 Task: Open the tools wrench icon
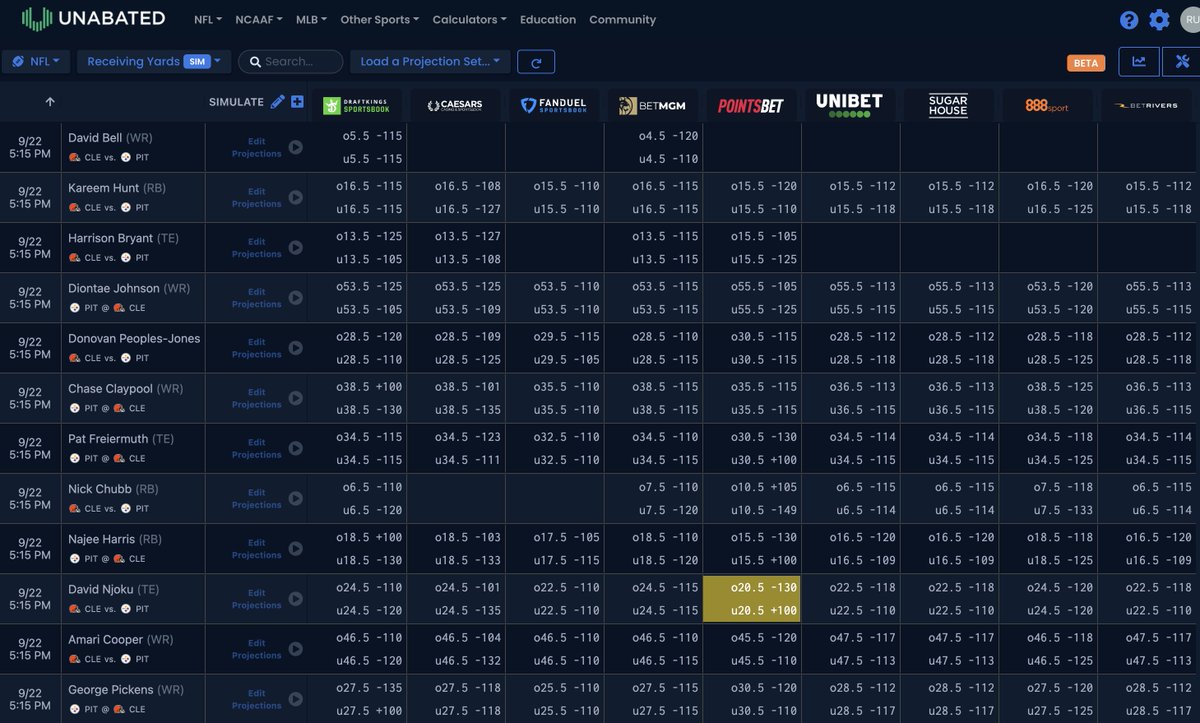pyautogui.click(x=1182, y=62)
